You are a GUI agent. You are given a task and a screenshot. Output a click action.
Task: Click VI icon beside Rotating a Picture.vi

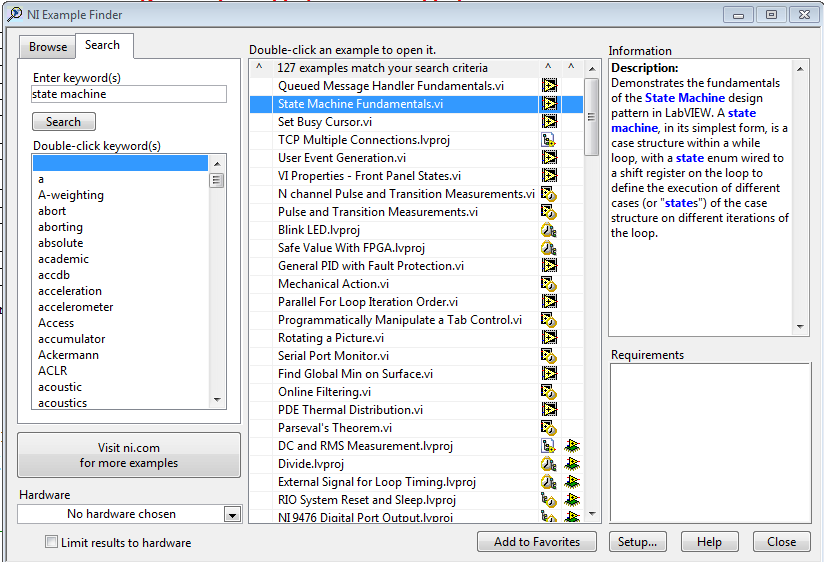549,338
